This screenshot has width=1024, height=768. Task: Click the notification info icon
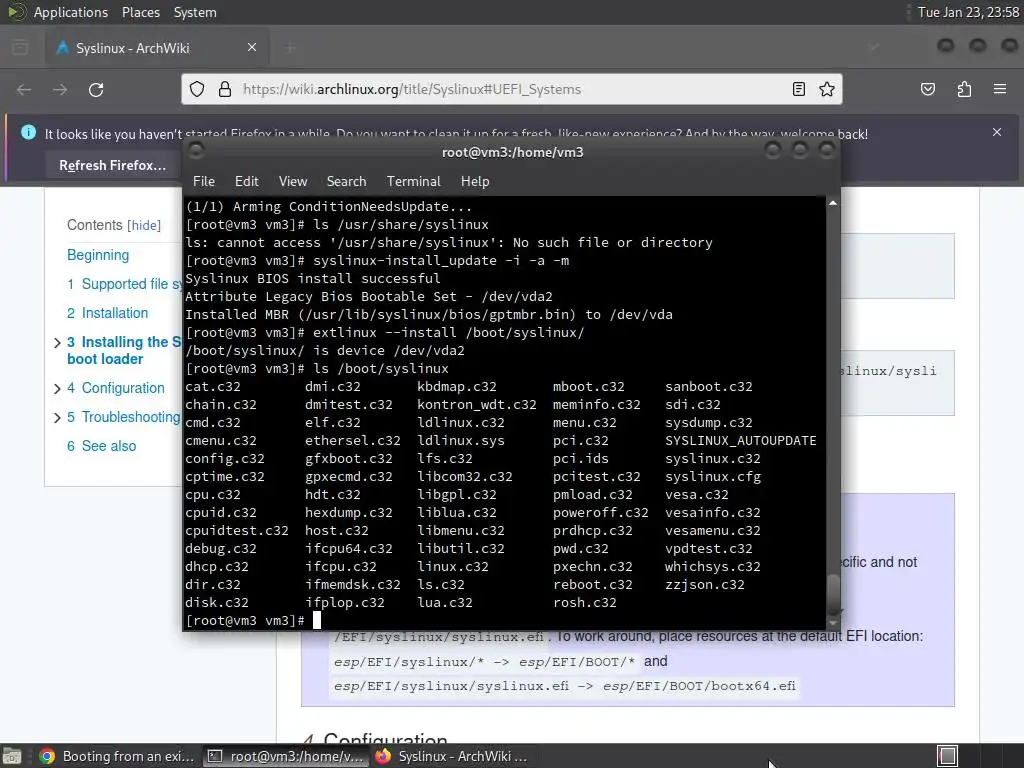point(28,133)
